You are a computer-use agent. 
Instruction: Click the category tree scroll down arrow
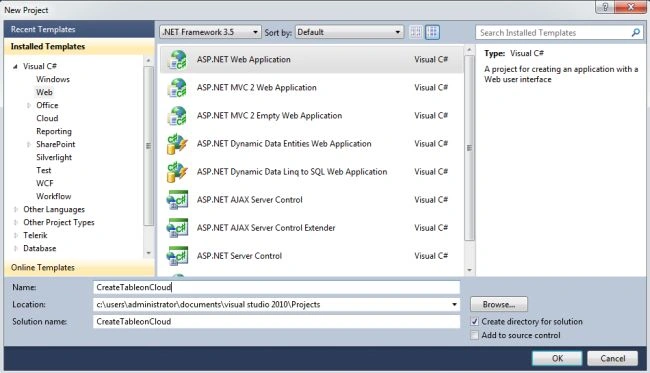coord(148,253)
